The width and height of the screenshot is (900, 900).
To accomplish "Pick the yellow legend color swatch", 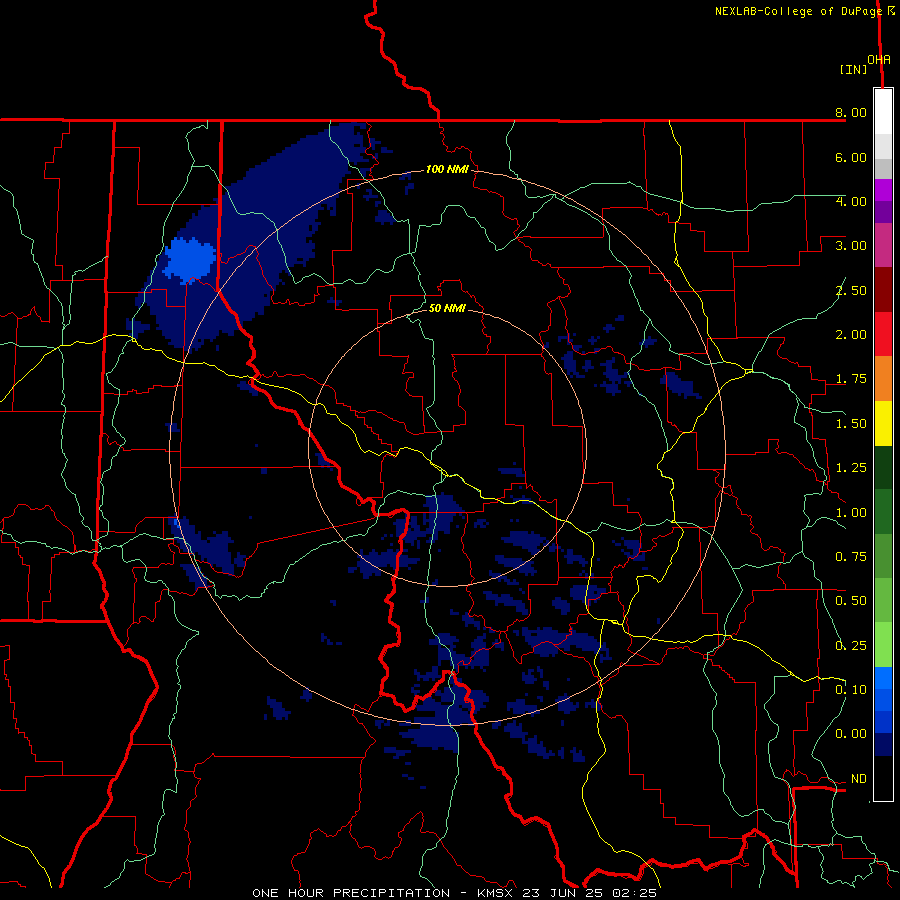I will pos(883,423).
